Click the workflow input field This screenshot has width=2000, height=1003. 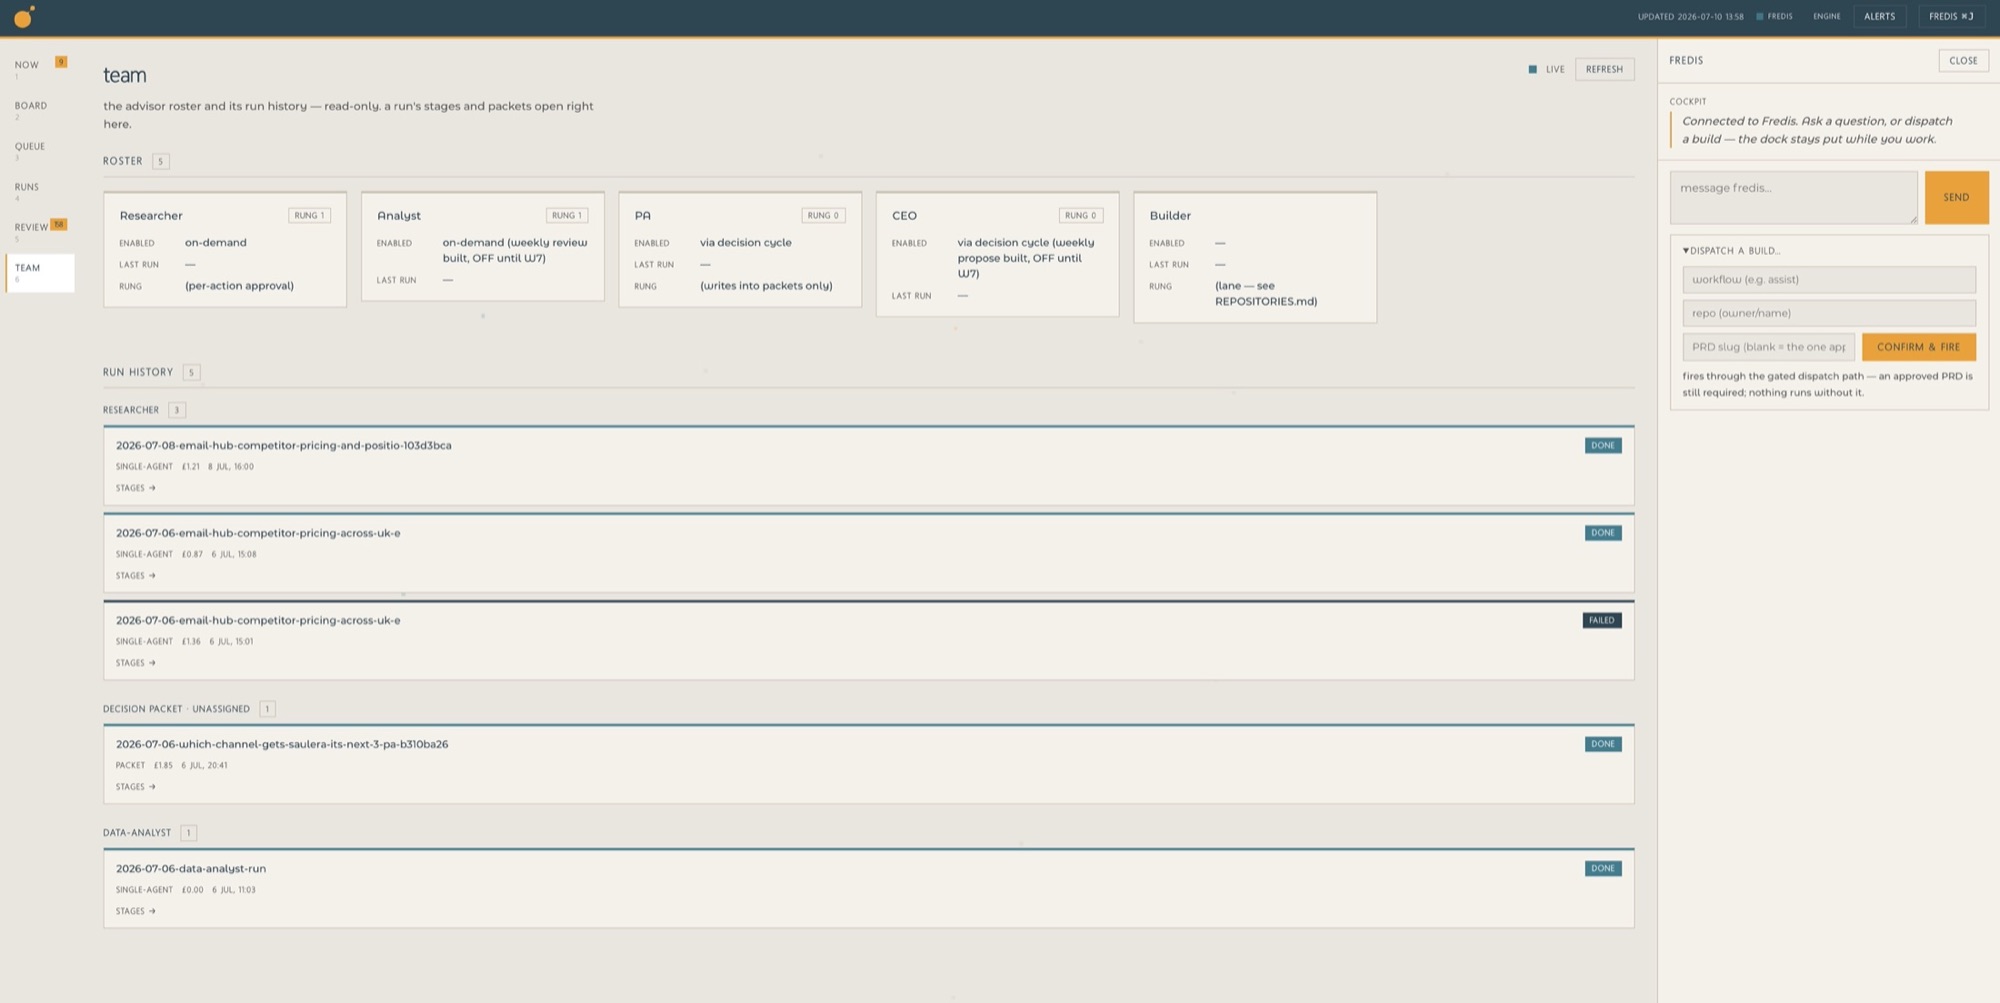pos(1829,280)
